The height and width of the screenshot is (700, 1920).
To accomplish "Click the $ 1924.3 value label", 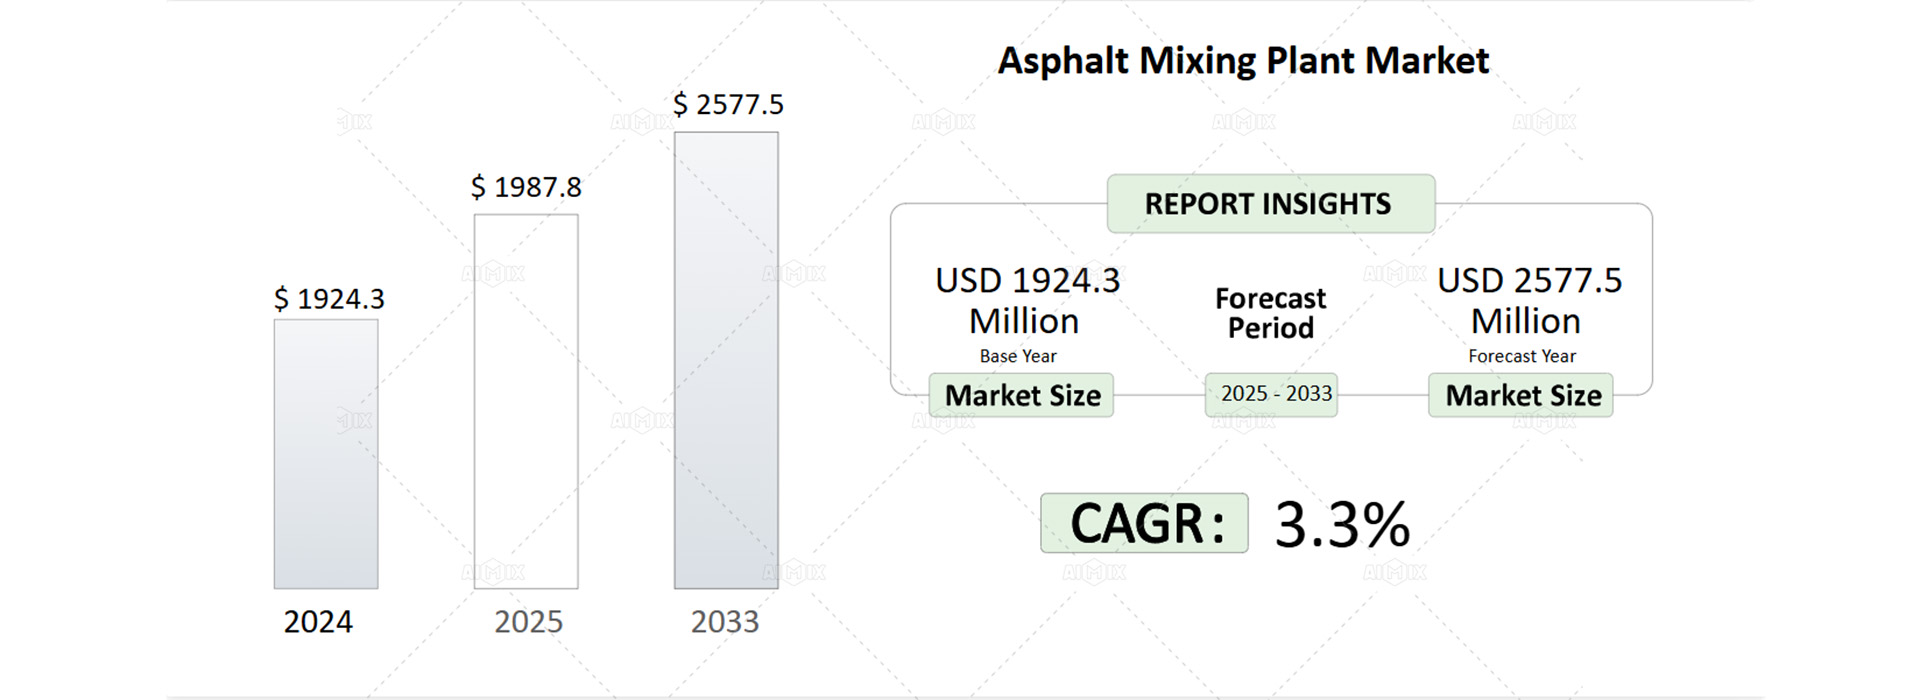I will 329,299.
